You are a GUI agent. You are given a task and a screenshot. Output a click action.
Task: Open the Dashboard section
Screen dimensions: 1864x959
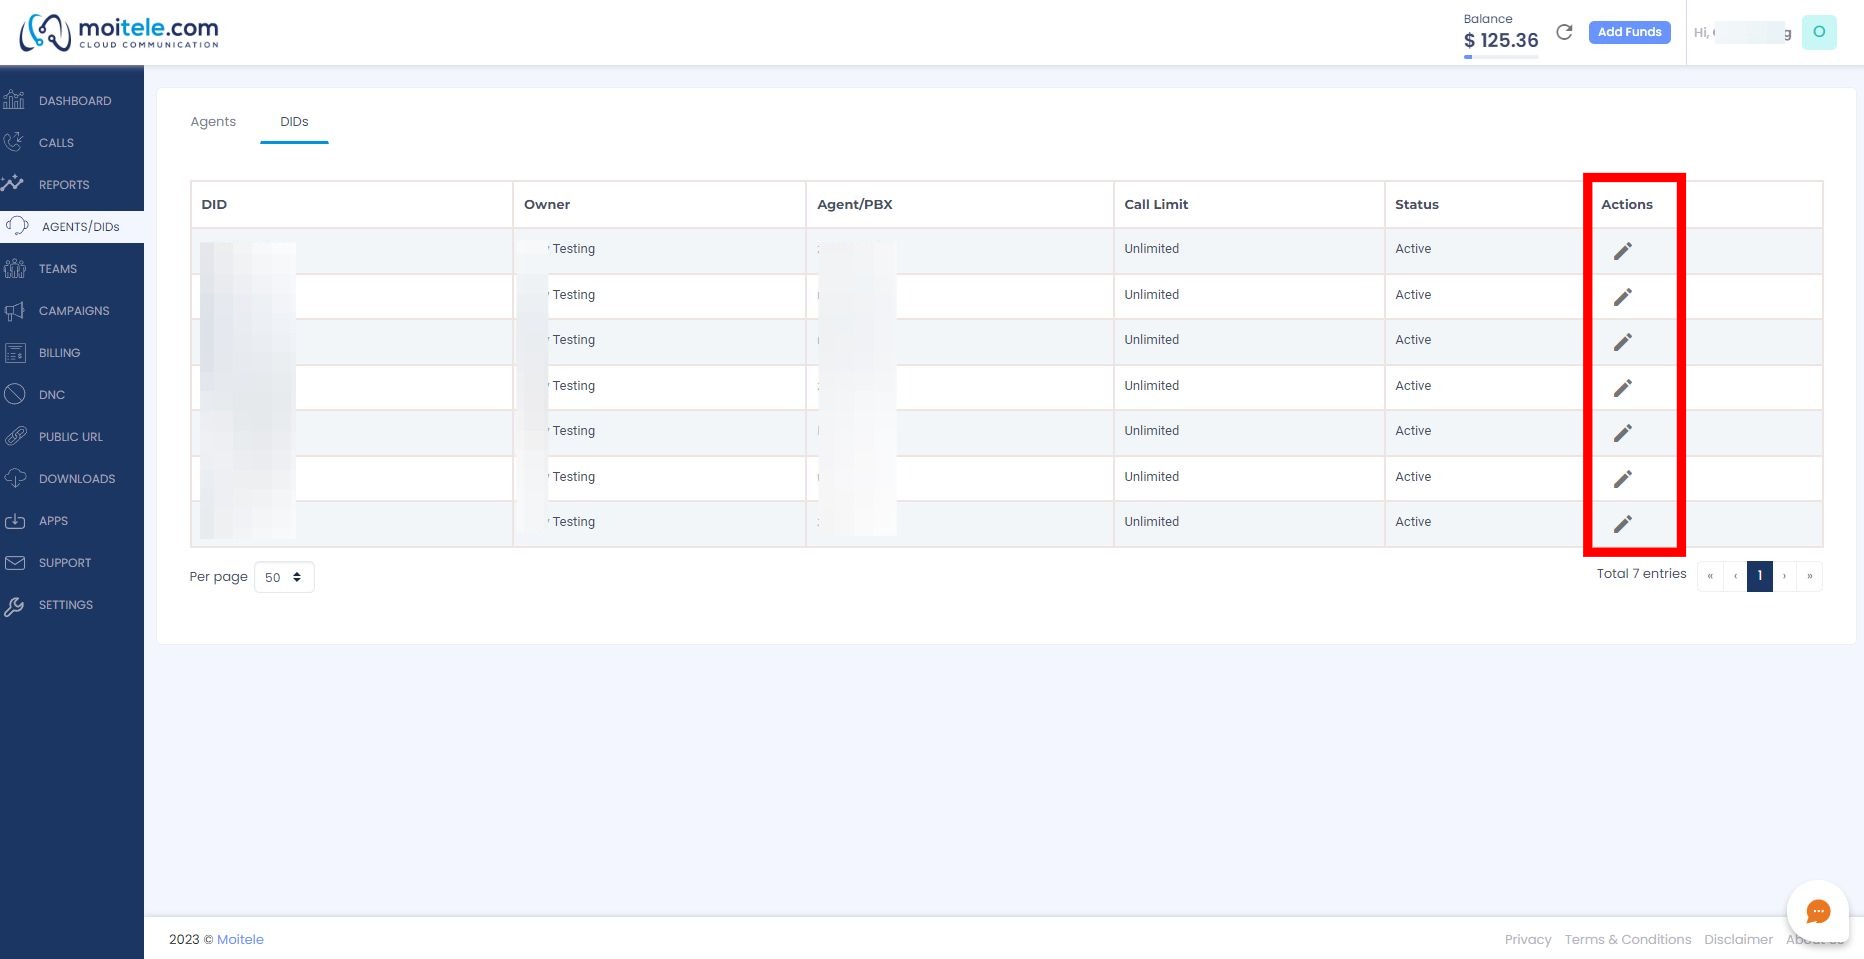(x=74, y=100)
